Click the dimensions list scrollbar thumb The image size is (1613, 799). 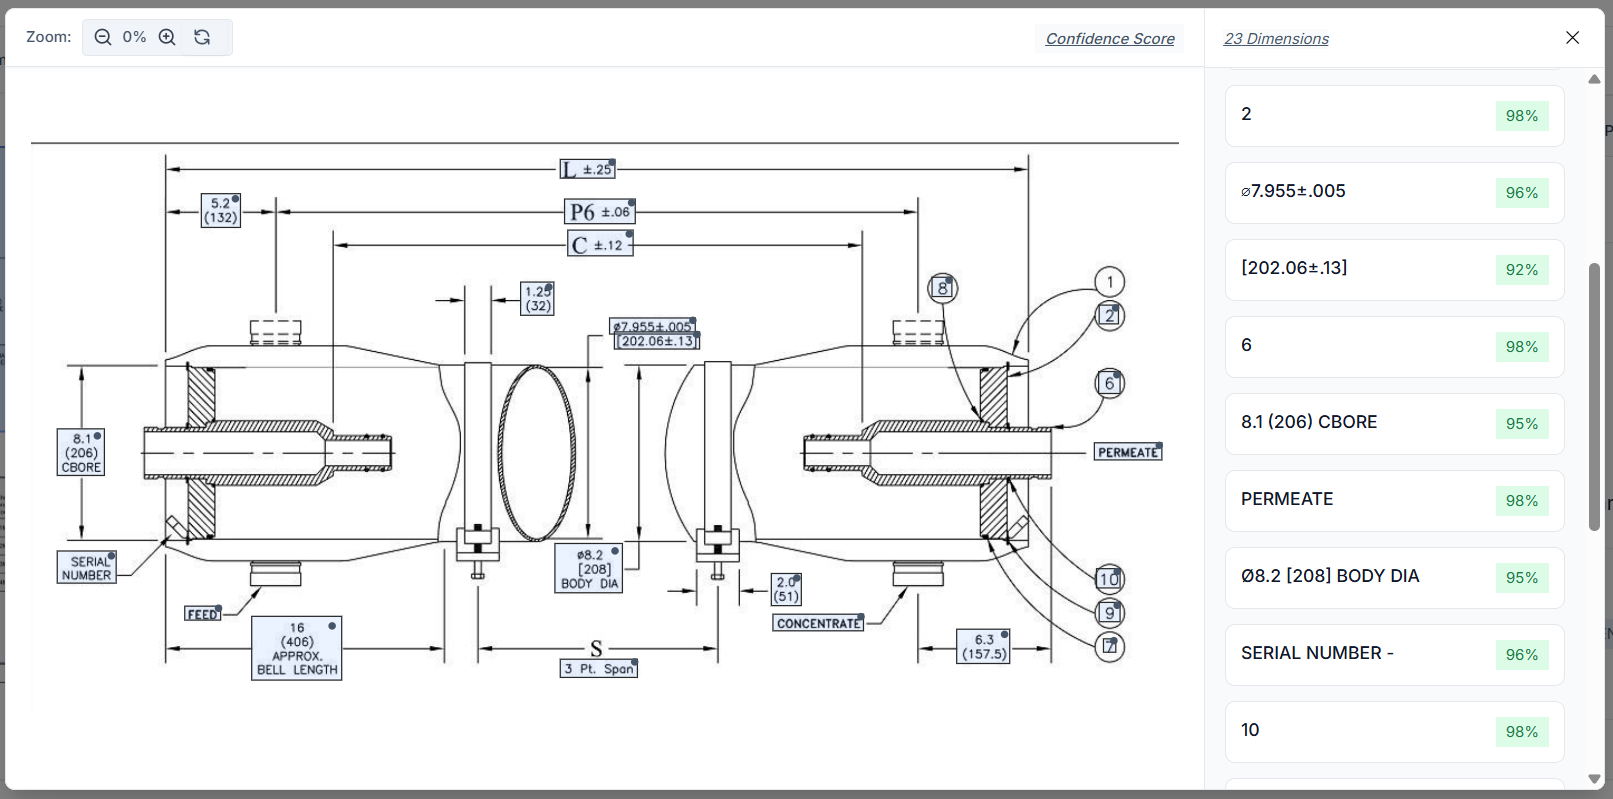coord(1594,397)
